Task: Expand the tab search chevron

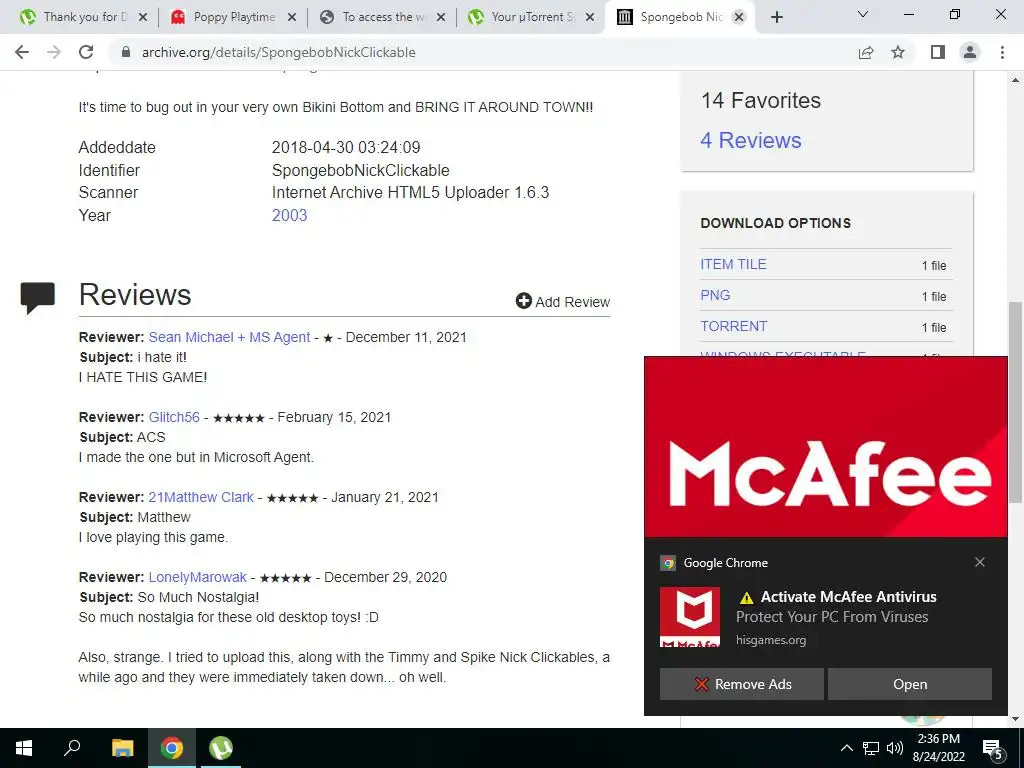Action: (x=863, y=14)
